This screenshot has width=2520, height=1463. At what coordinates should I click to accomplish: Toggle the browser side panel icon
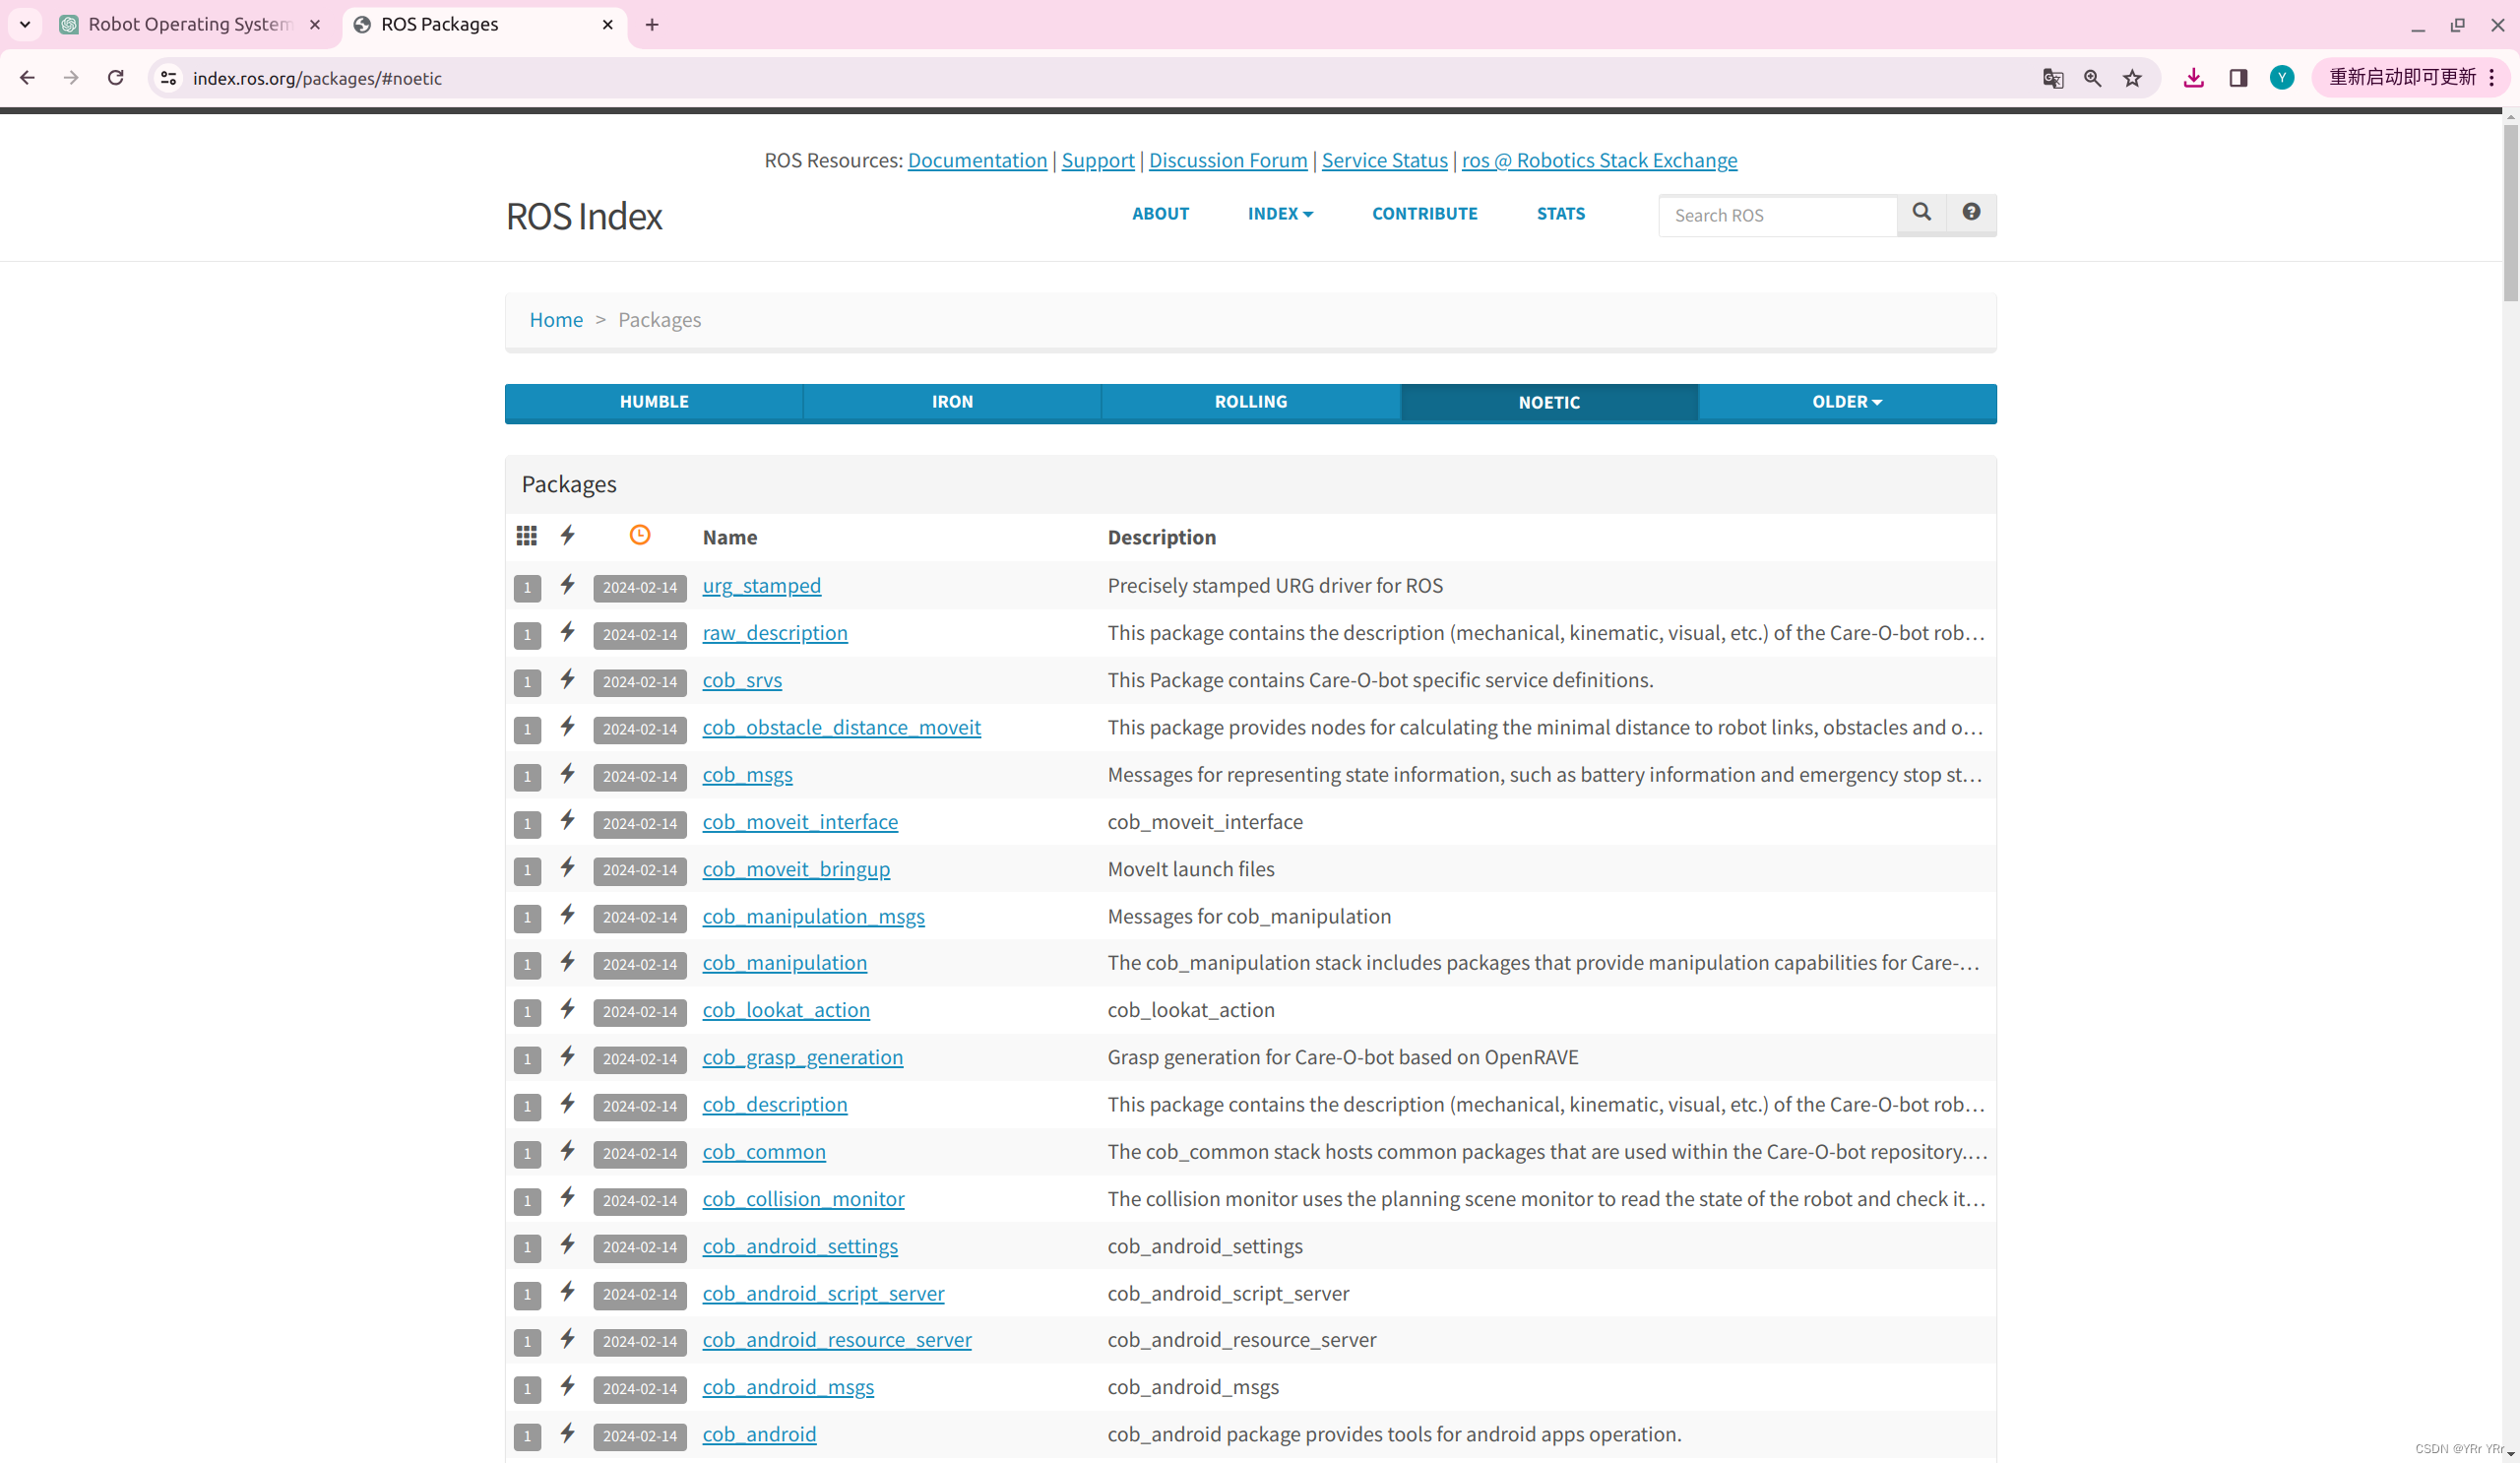click(2238, 78)
